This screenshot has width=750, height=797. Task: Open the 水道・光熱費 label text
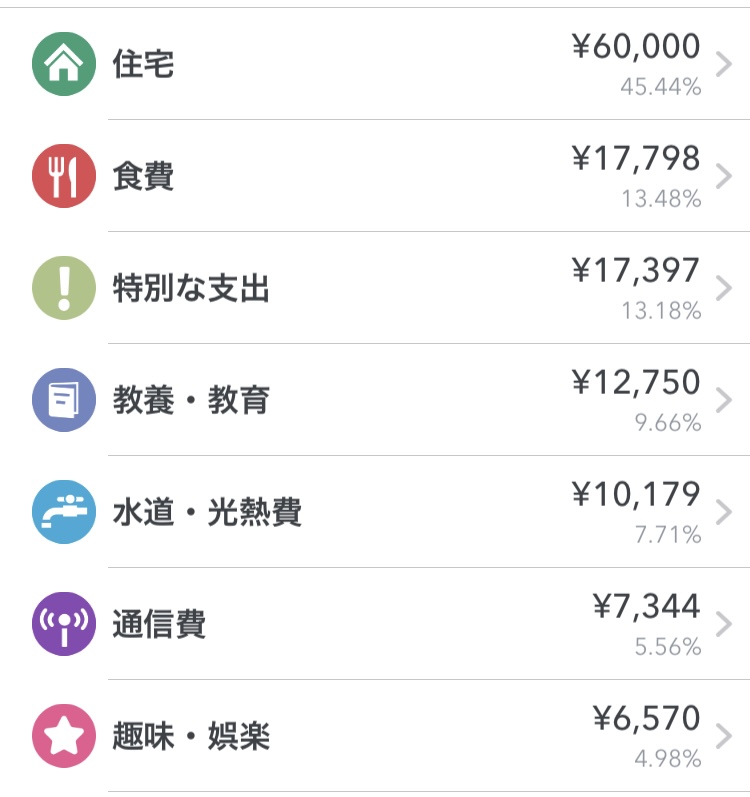tap(207, 513)
